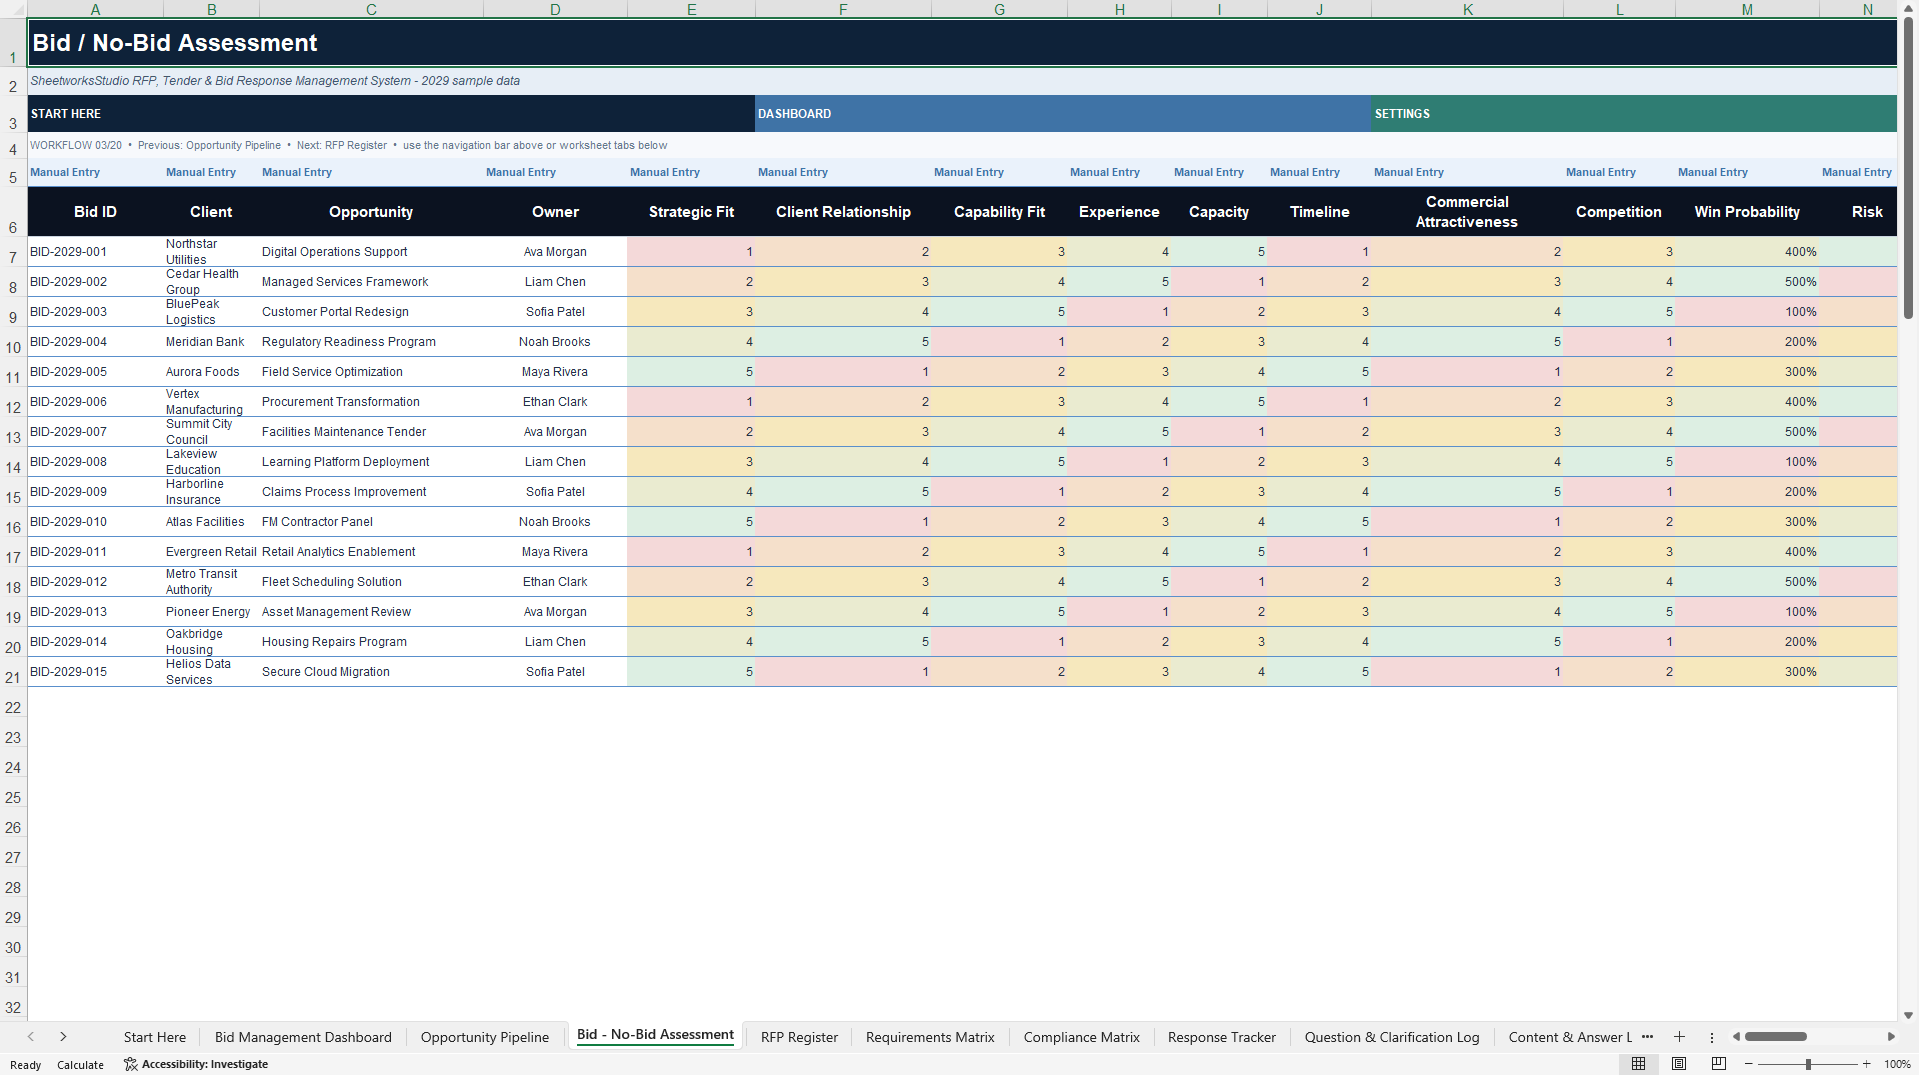Switch to Page Break Preview icon
The width and height of the screenshot is (1919, 1075).
pyautogui.click(x=1719, y=1064)
